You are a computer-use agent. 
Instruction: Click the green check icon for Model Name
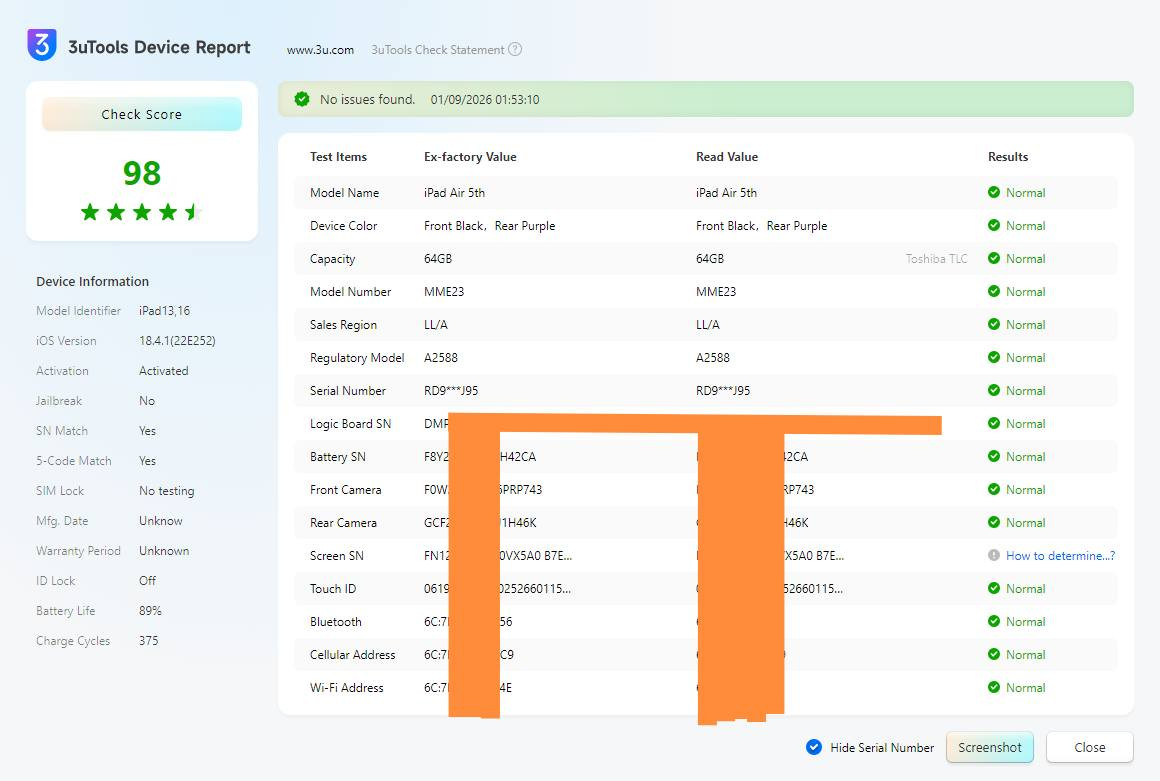[993, 193]
